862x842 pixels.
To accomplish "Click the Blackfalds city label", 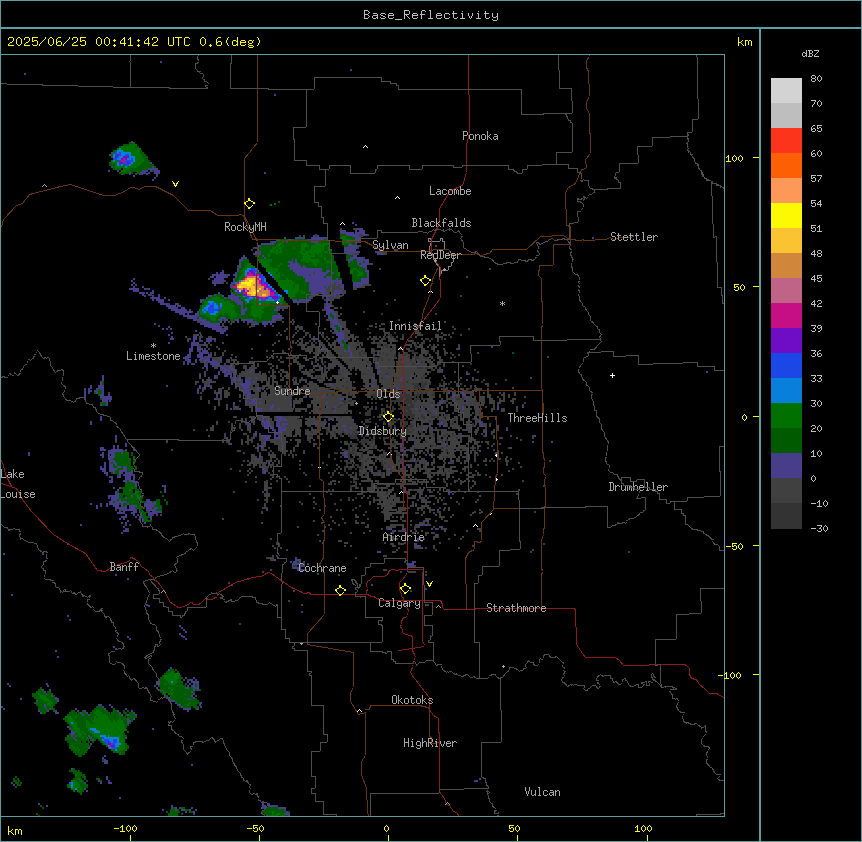I will coord(441,223).
